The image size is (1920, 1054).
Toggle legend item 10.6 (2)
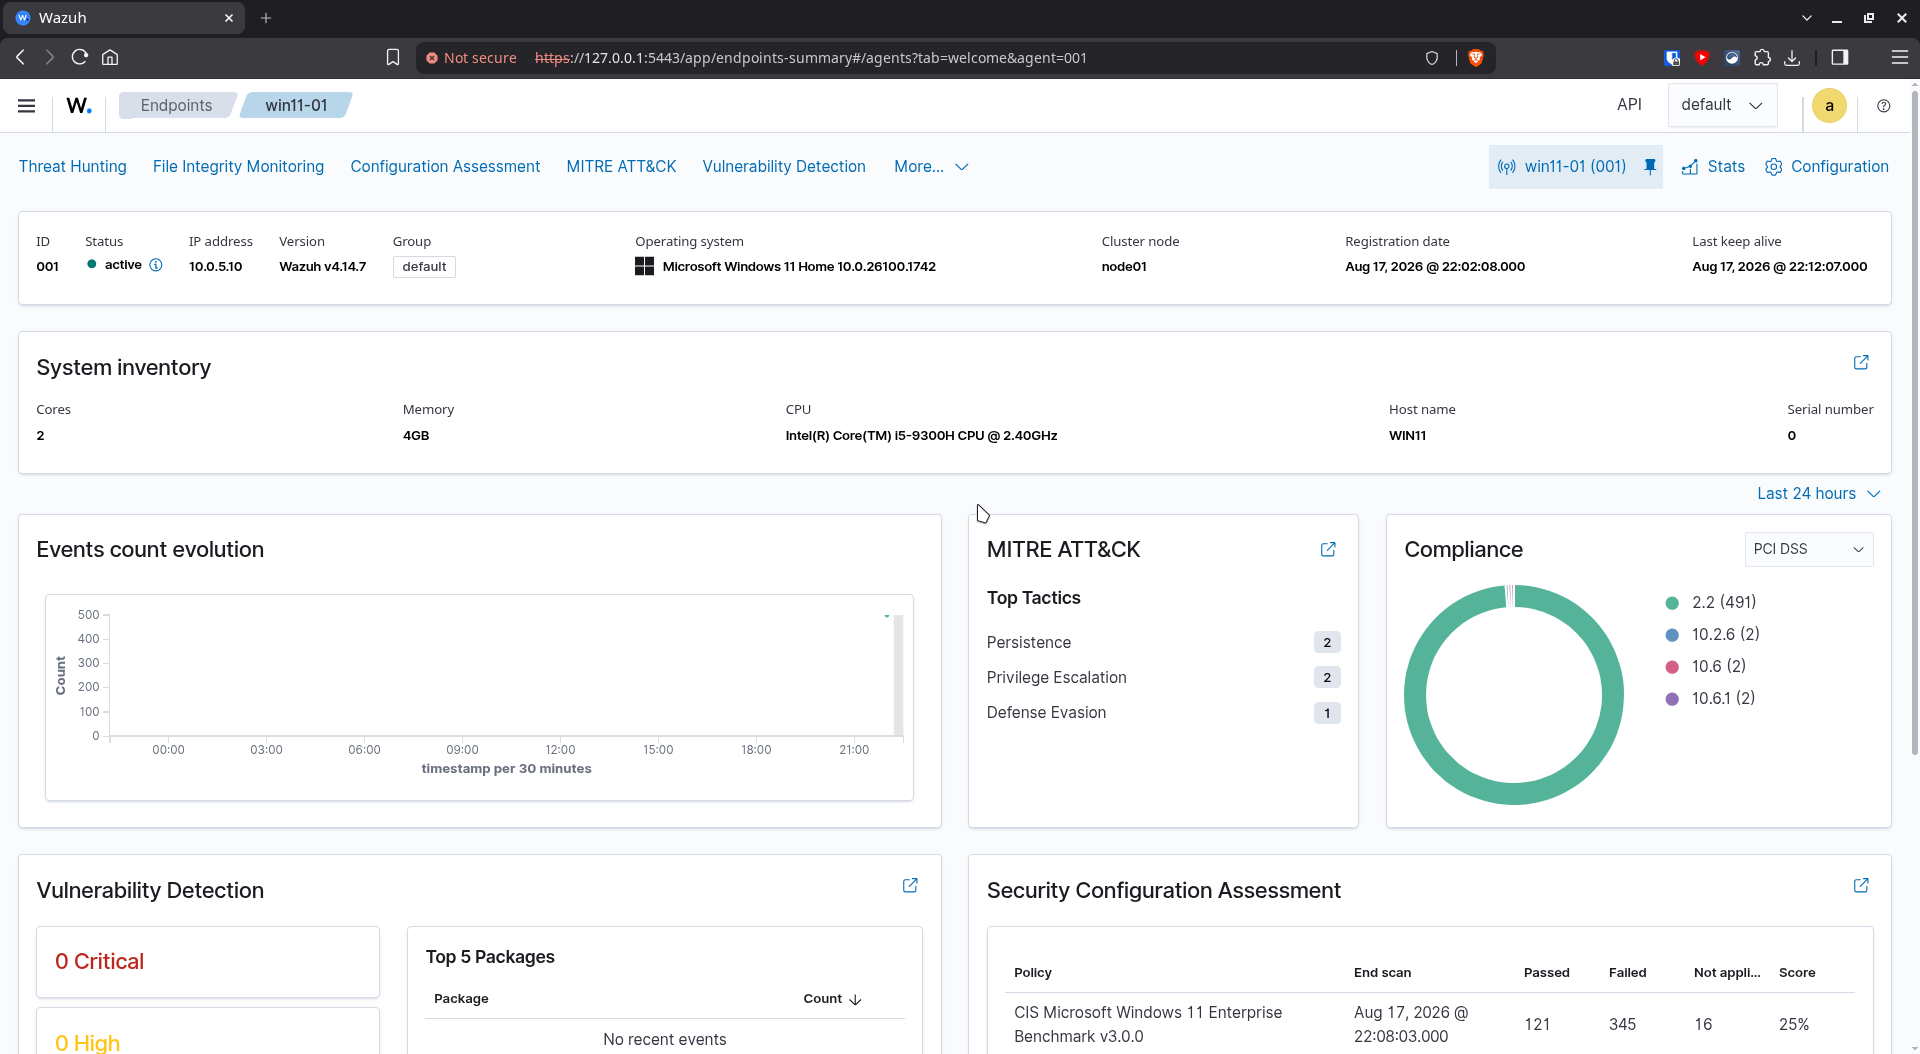[x=1706, y=666]
